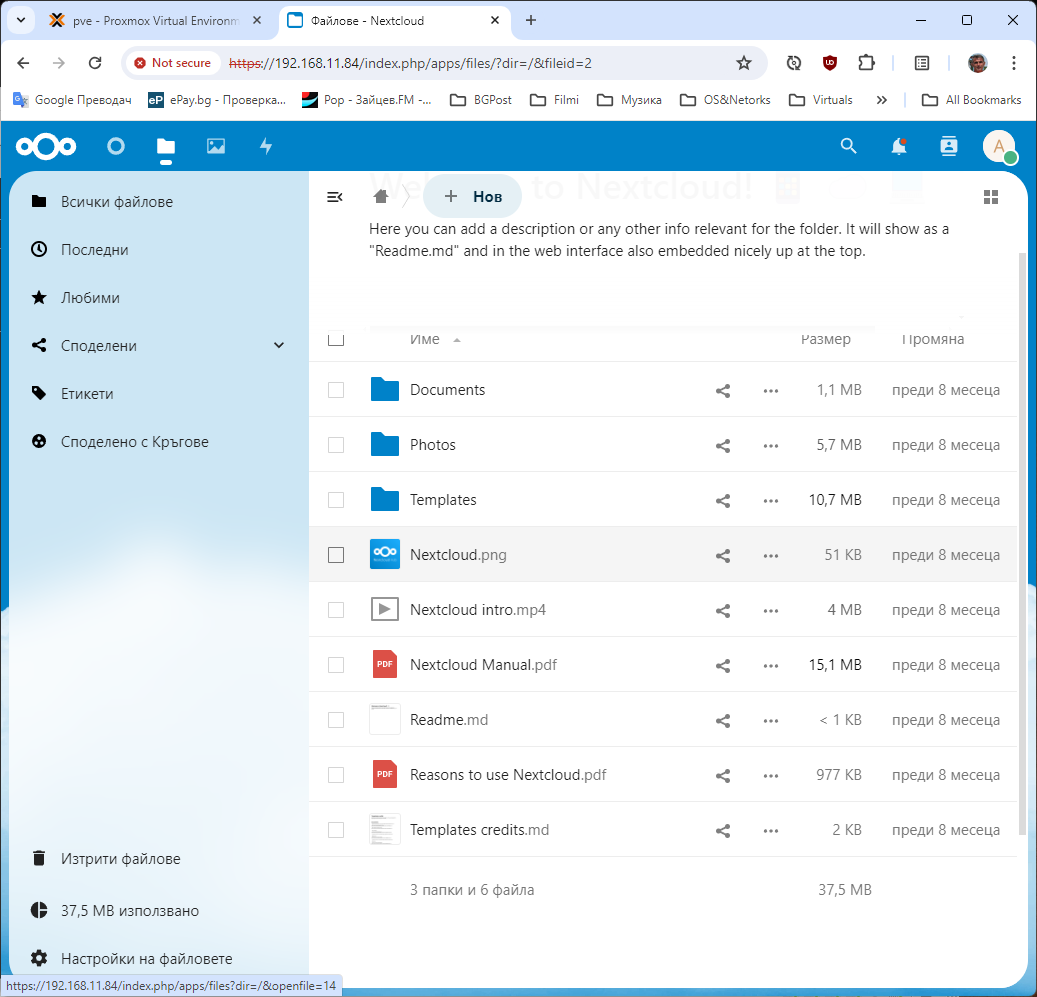This screenshot has height=997, width=1037.
Task: Check the Documents folder checkbox
Action: click(x=336, y=390)
